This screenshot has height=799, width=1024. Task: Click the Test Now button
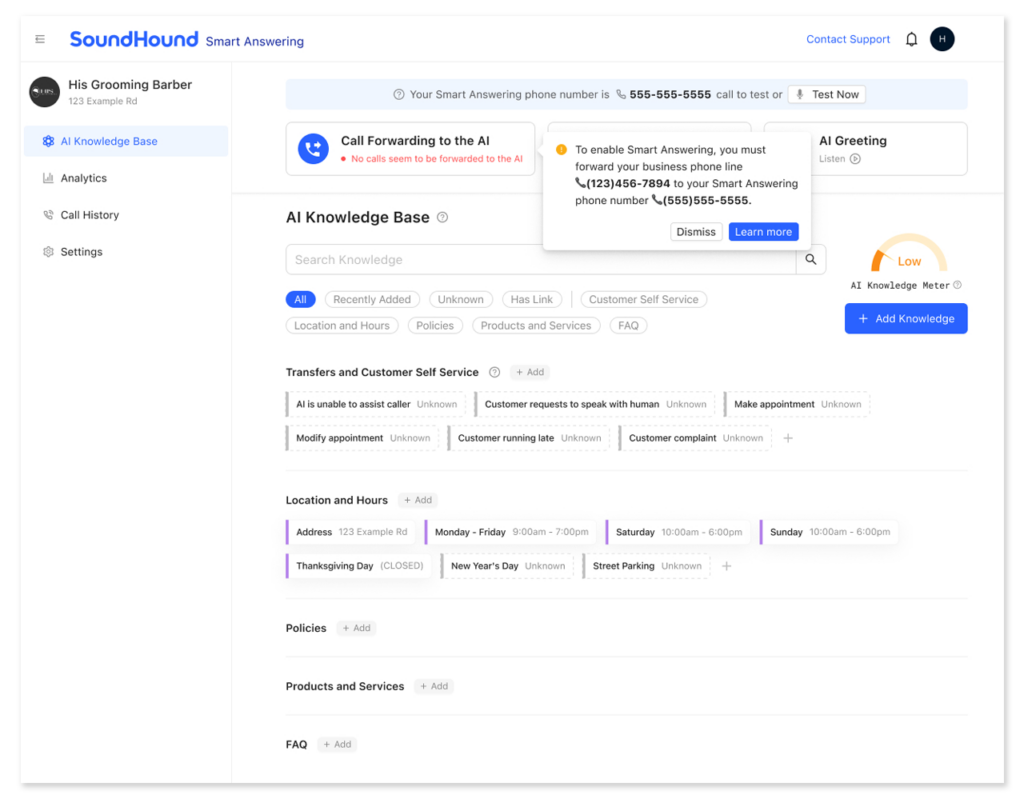pyautogui.click(x=827, y=94)
